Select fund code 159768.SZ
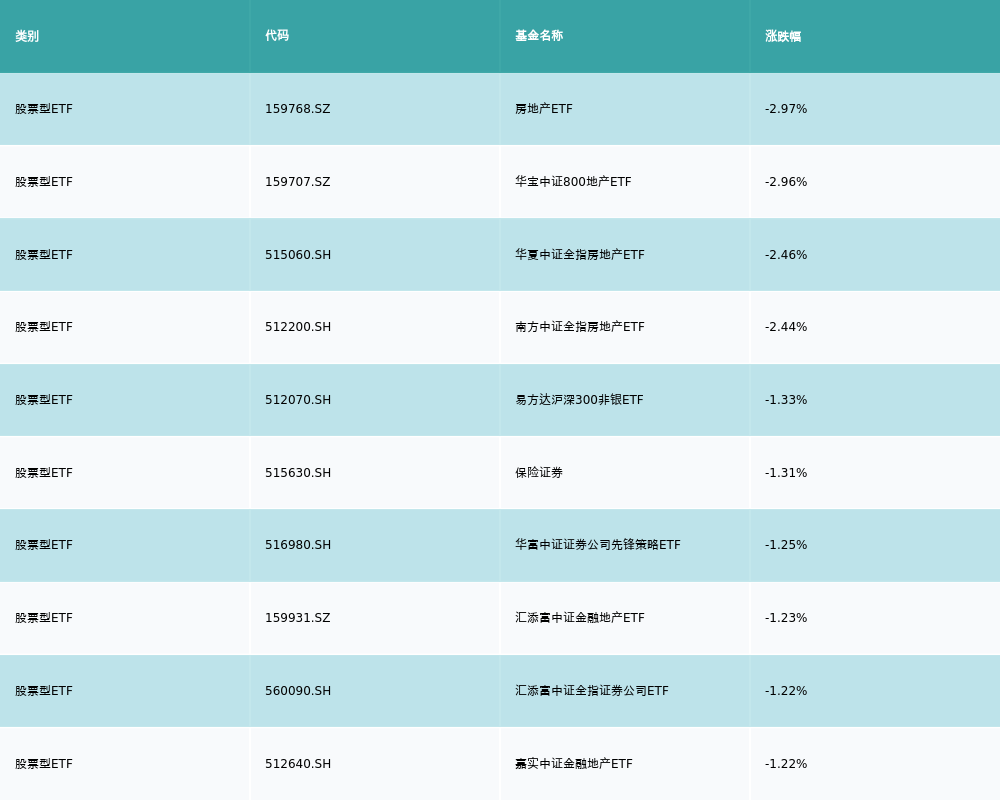This screenshot has width=1000, height=800. point(297,109)
